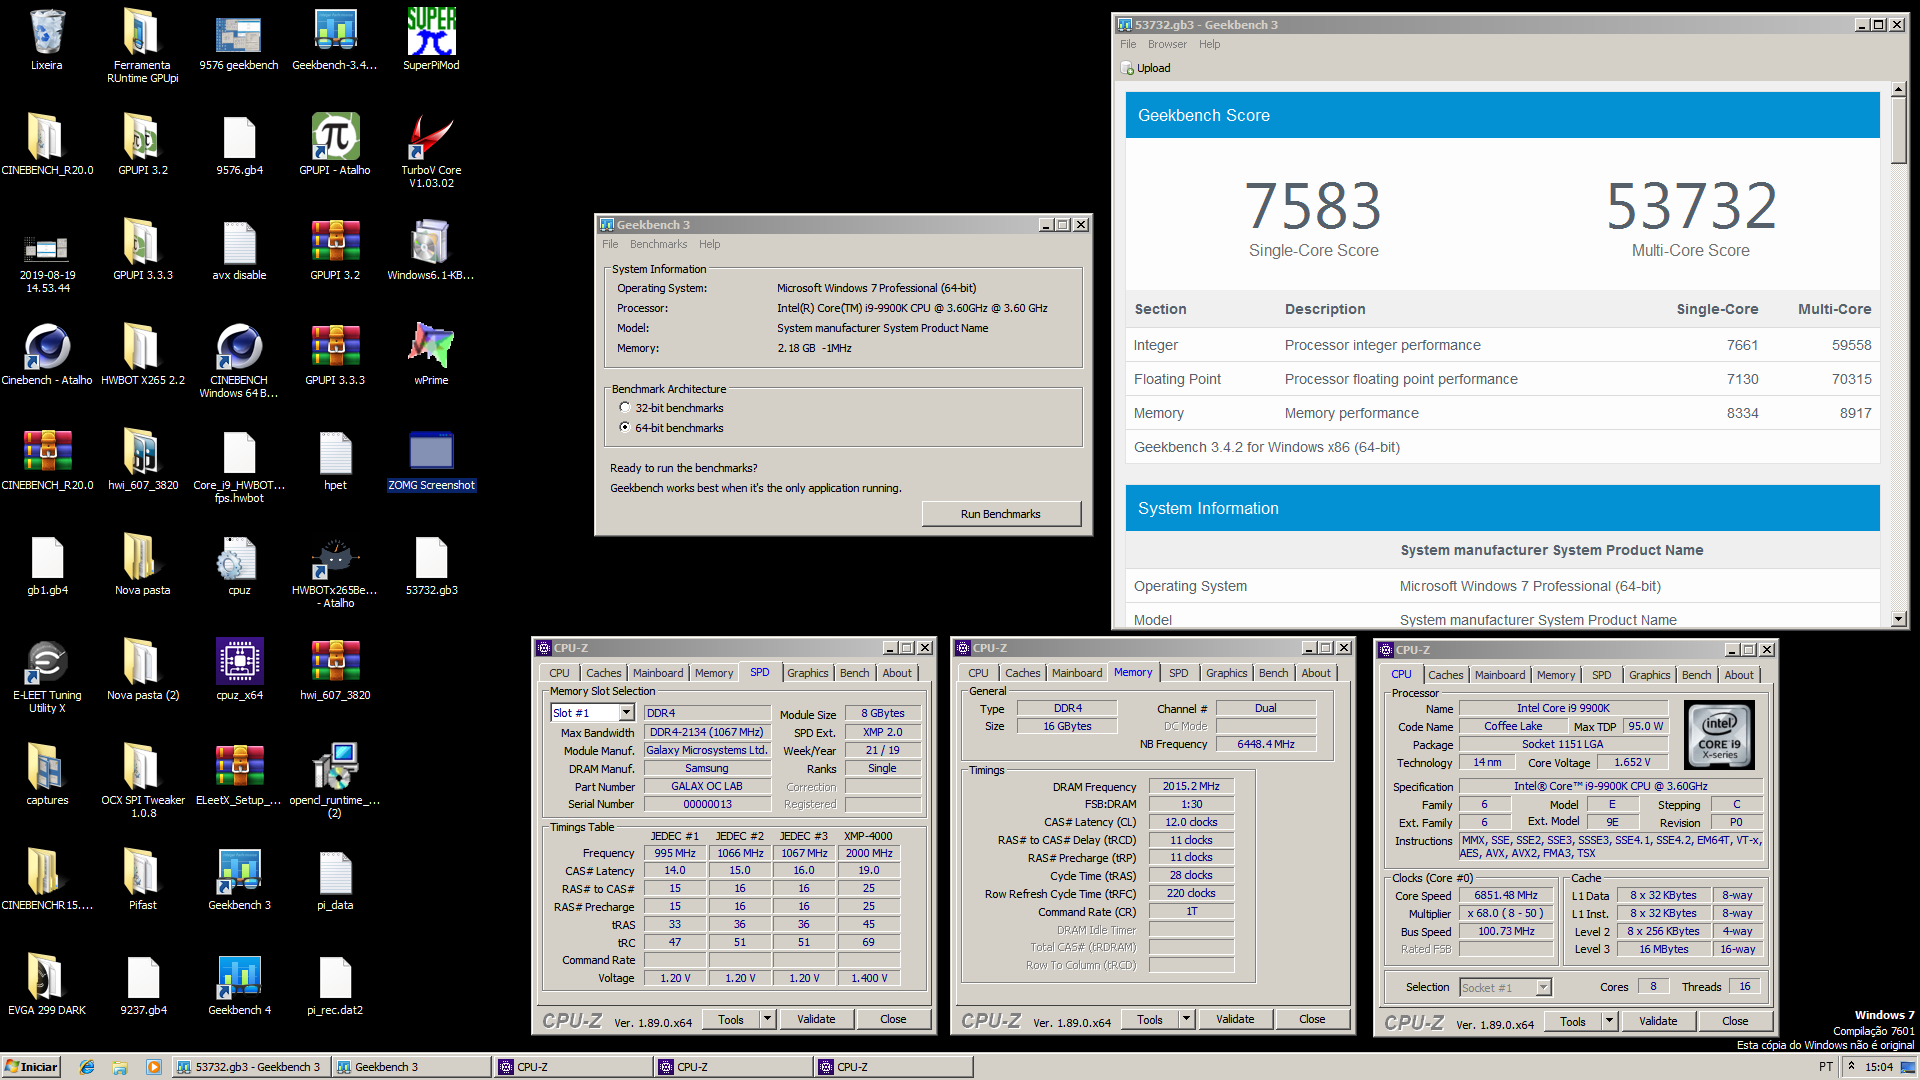Expand Tools dropdown arrow in Memory CPU-Z window

(x=1186, y=1020)
